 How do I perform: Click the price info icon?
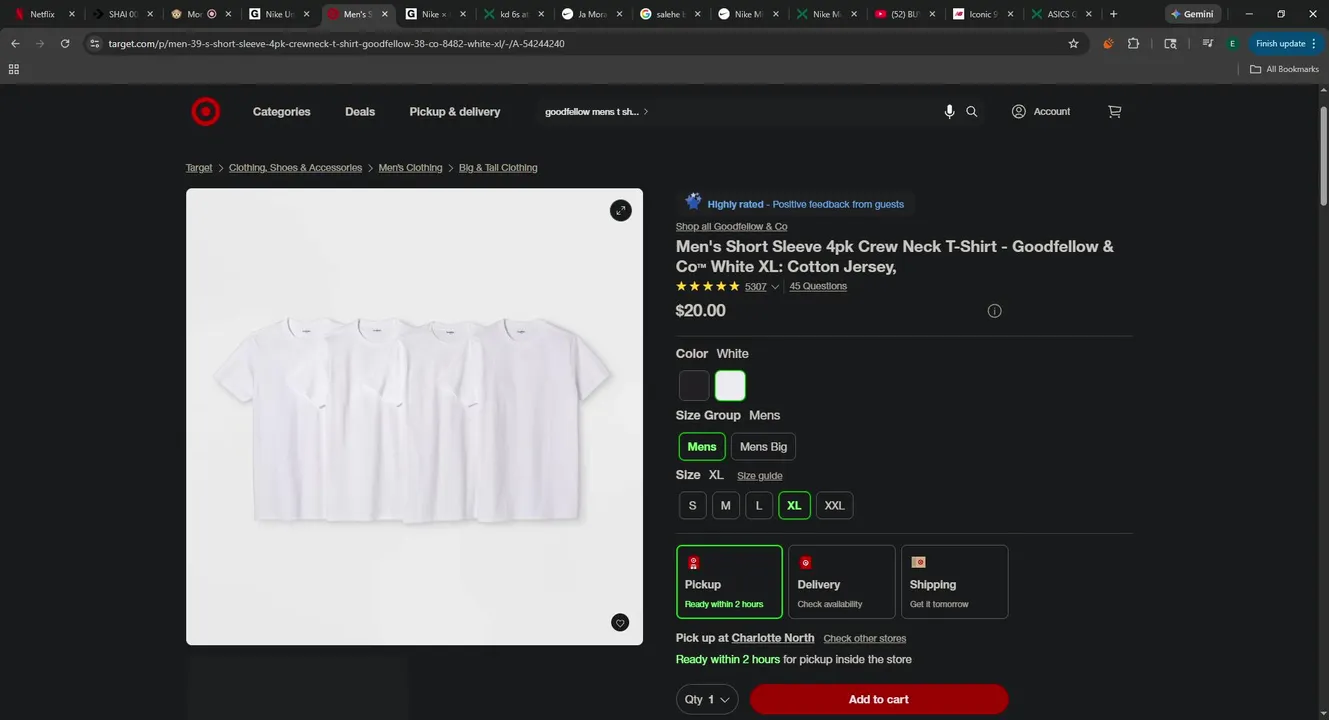994,311
